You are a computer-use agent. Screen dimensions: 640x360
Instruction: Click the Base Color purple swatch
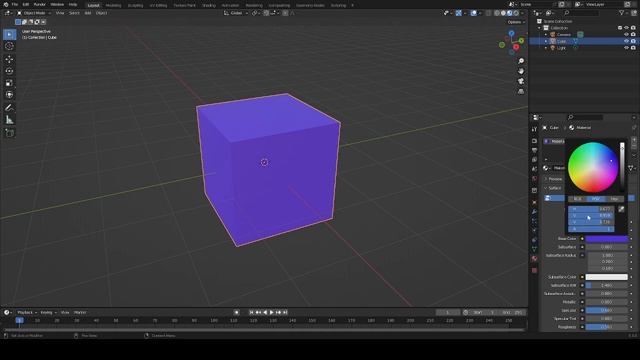[607, 238]
